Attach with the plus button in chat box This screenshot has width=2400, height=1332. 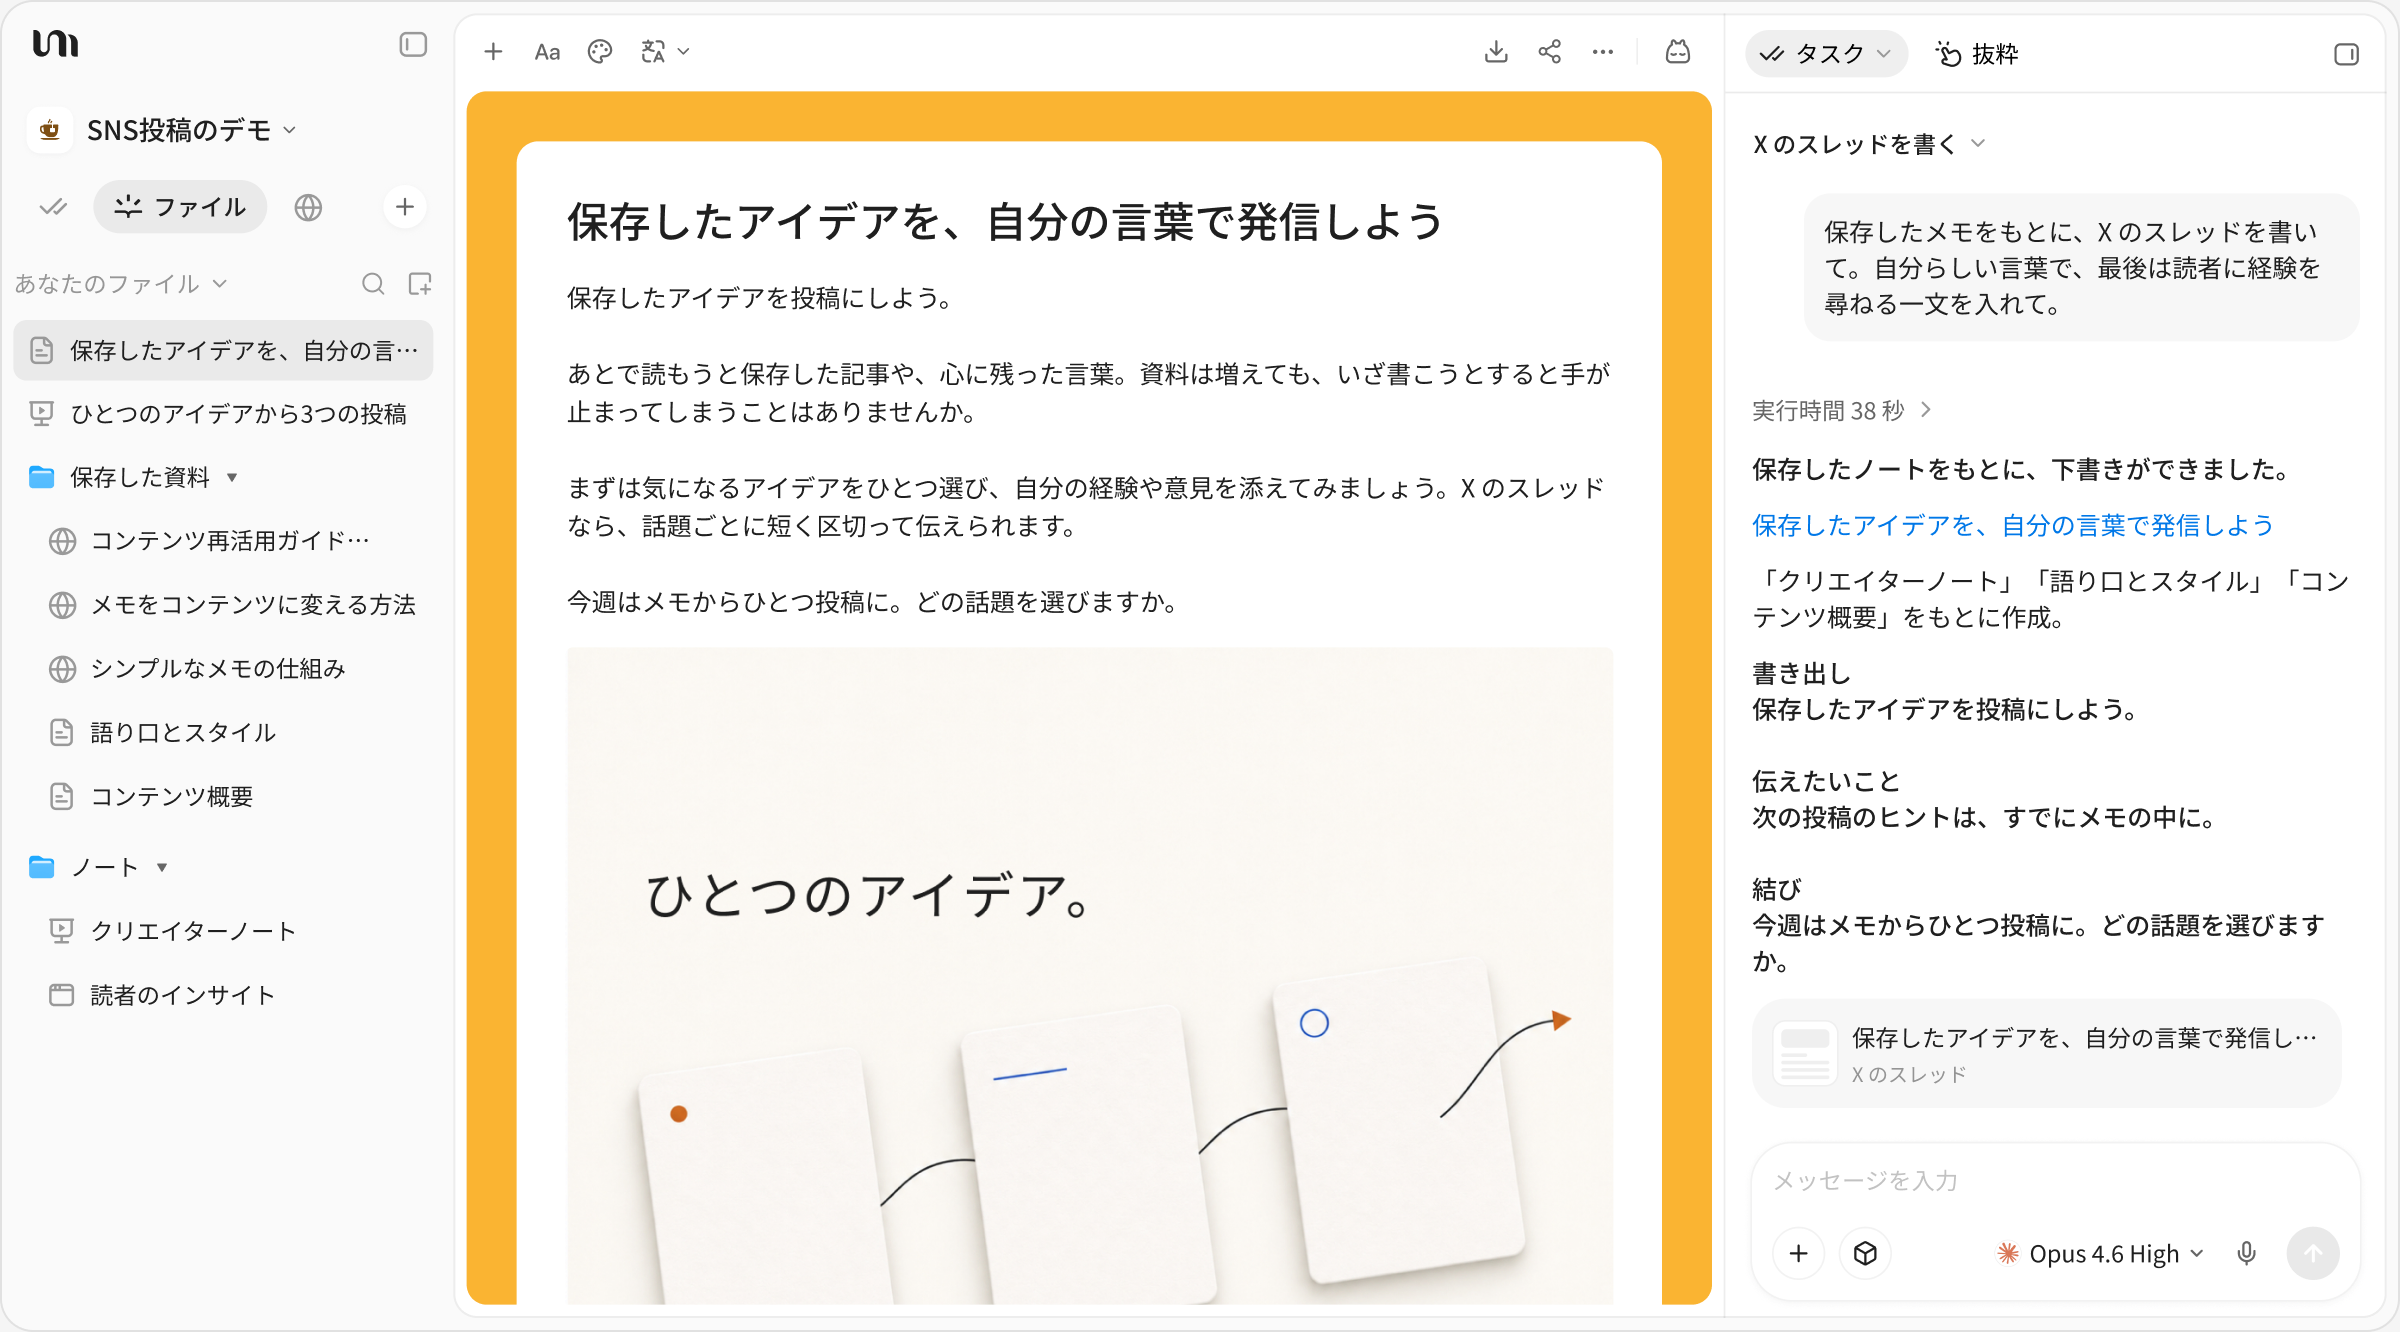(1799, 1254)
